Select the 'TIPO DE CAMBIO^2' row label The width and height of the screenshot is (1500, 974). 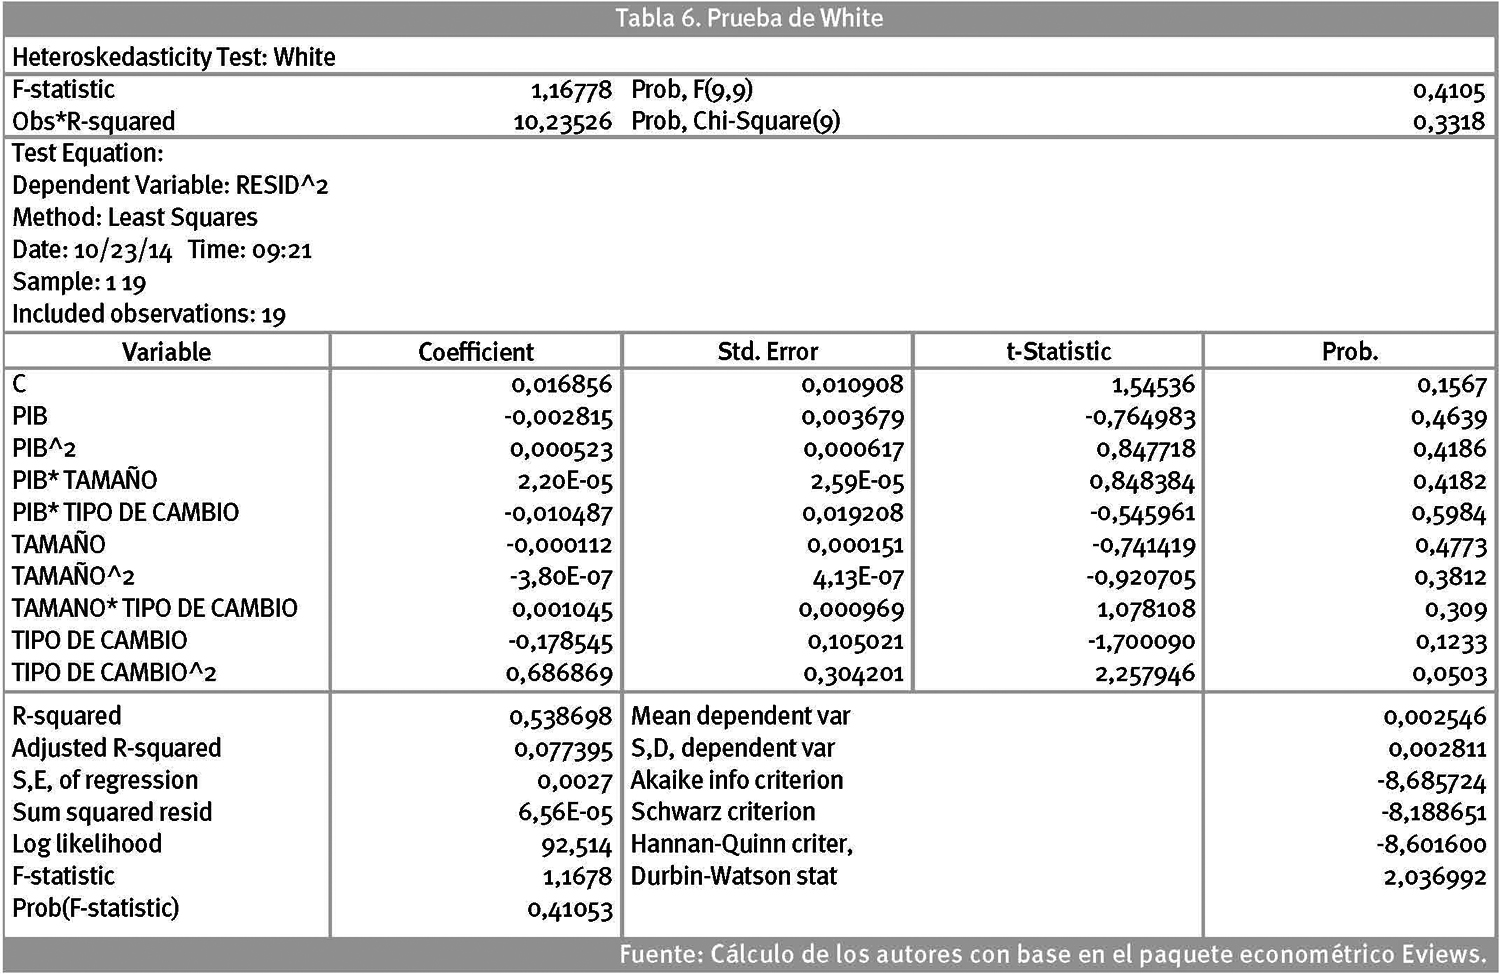[x=114, y=673]
